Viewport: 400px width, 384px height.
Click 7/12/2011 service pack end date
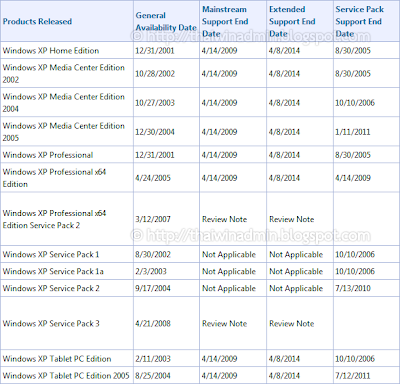[353, 376]
